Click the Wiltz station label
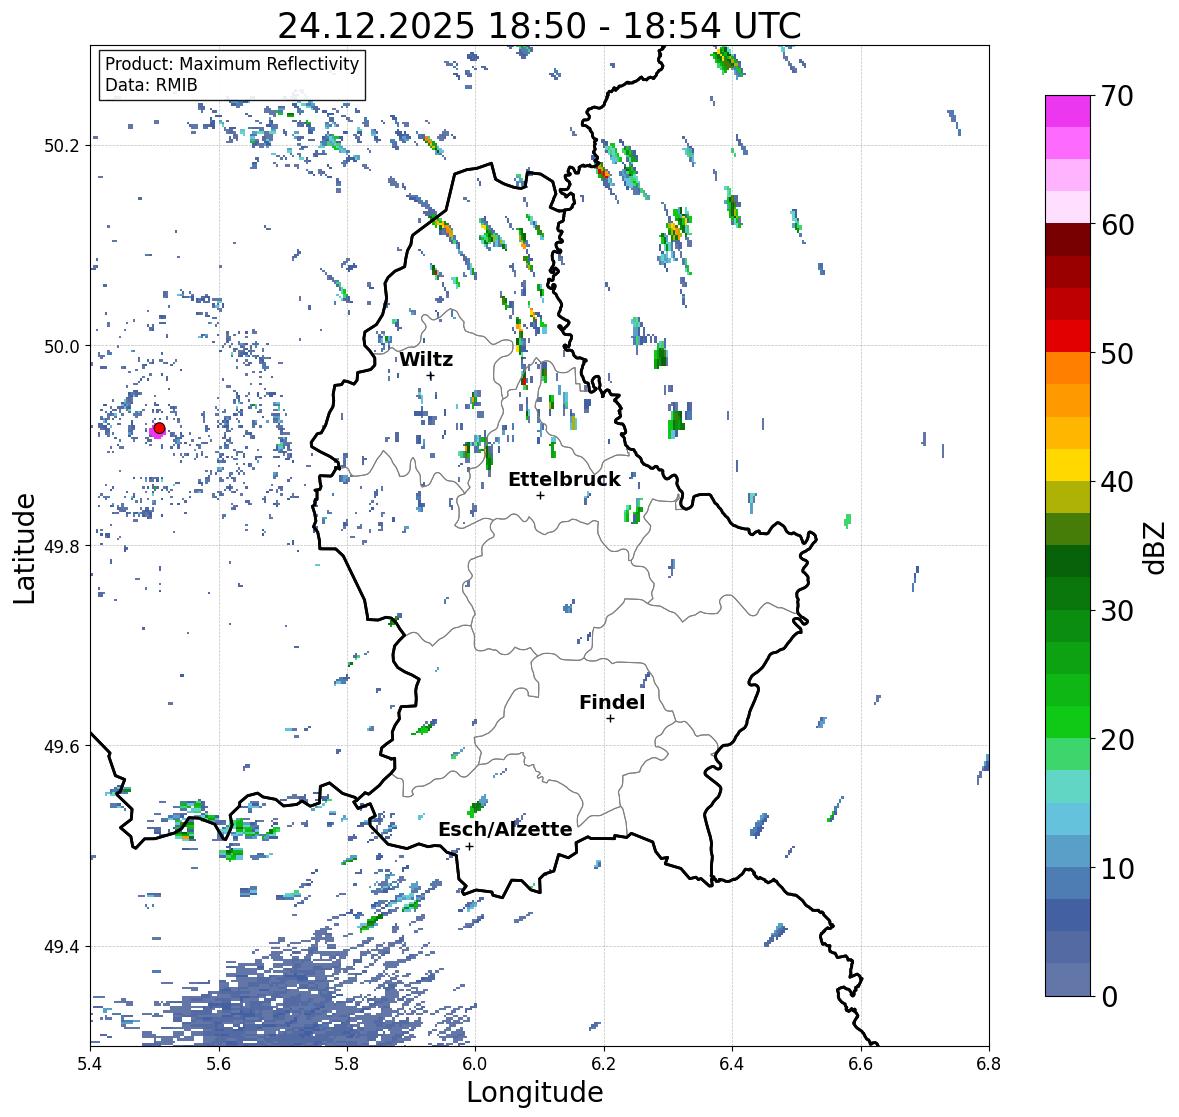This screenshot has width=1179, height=1117. point(426,359)
